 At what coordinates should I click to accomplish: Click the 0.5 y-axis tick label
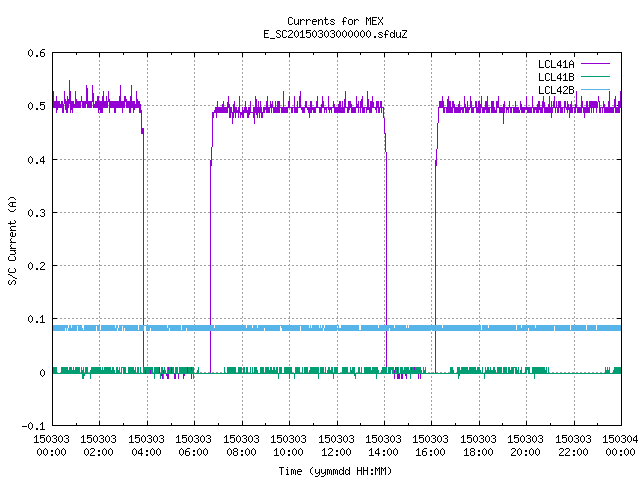pyautogui.click(x=37, y=106)
